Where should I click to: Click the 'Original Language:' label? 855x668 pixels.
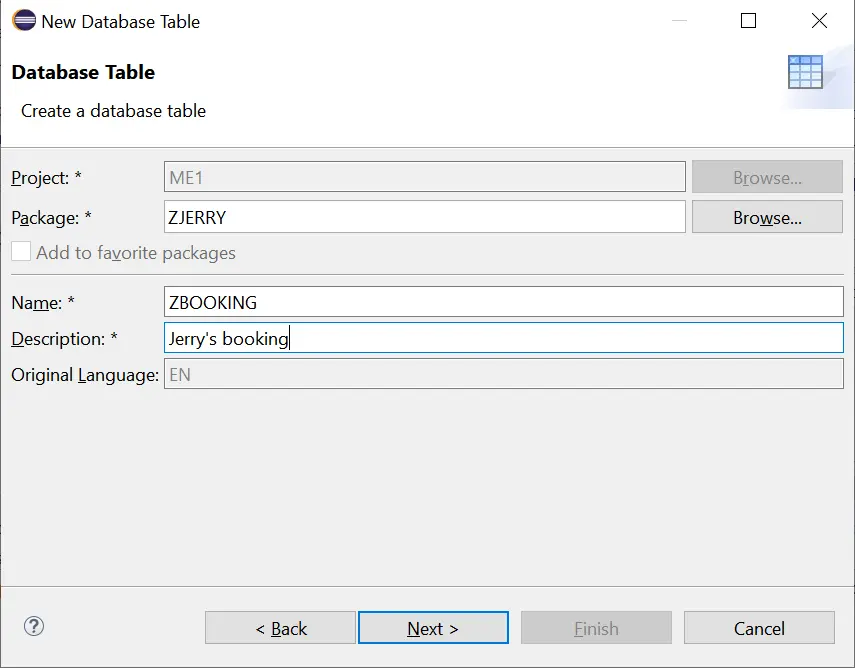(x=85, y=375)
